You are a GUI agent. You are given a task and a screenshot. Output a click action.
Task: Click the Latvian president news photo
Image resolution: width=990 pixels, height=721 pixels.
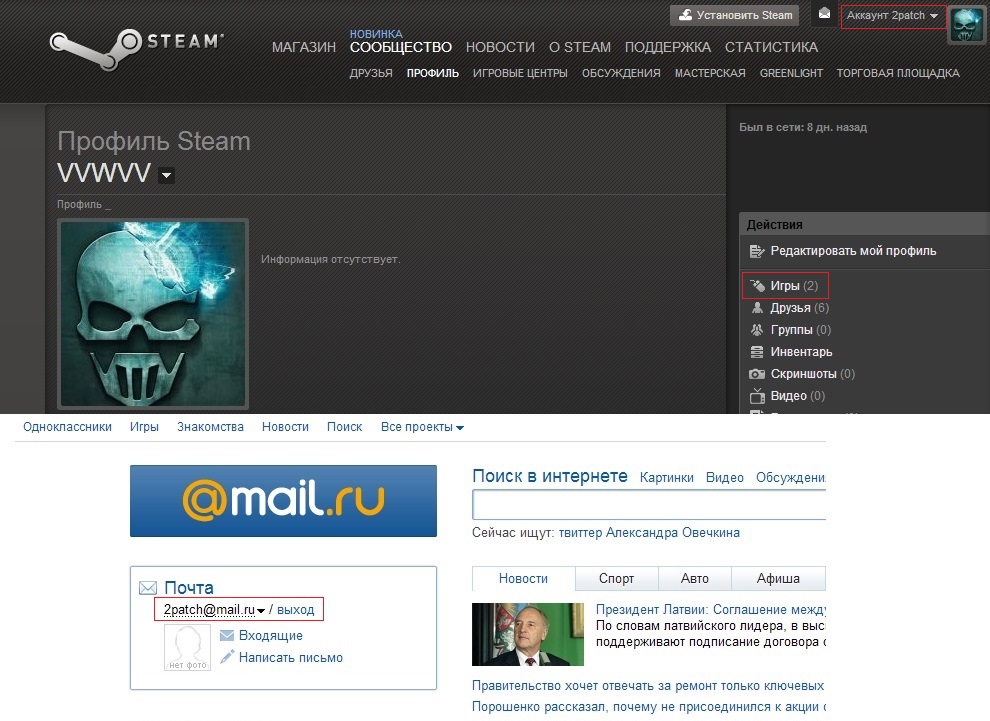coord(528,634)
